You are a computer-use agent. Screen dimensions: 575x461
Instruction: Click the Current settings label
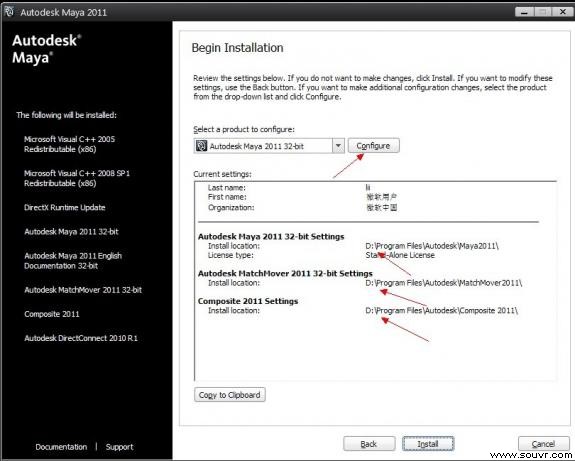223,174
